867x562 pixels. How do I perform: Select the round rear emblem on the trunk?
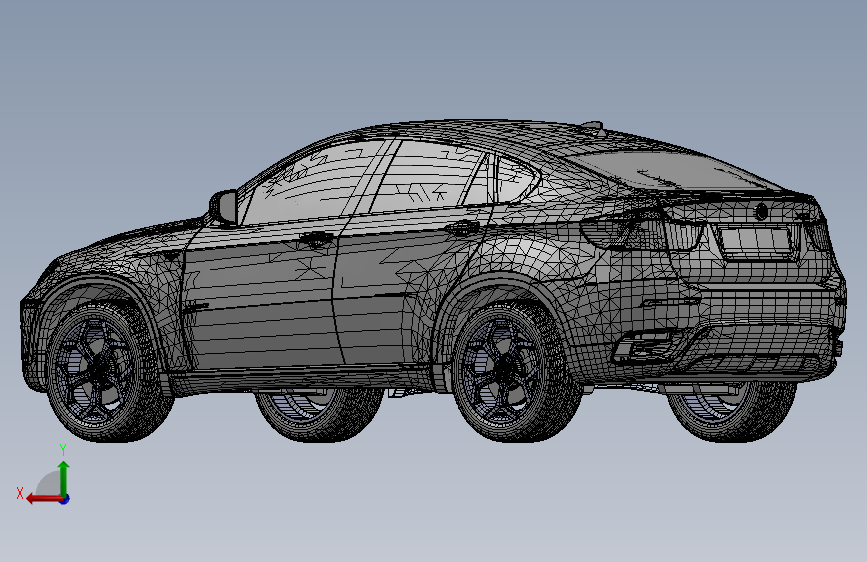[x=762, y=211]
